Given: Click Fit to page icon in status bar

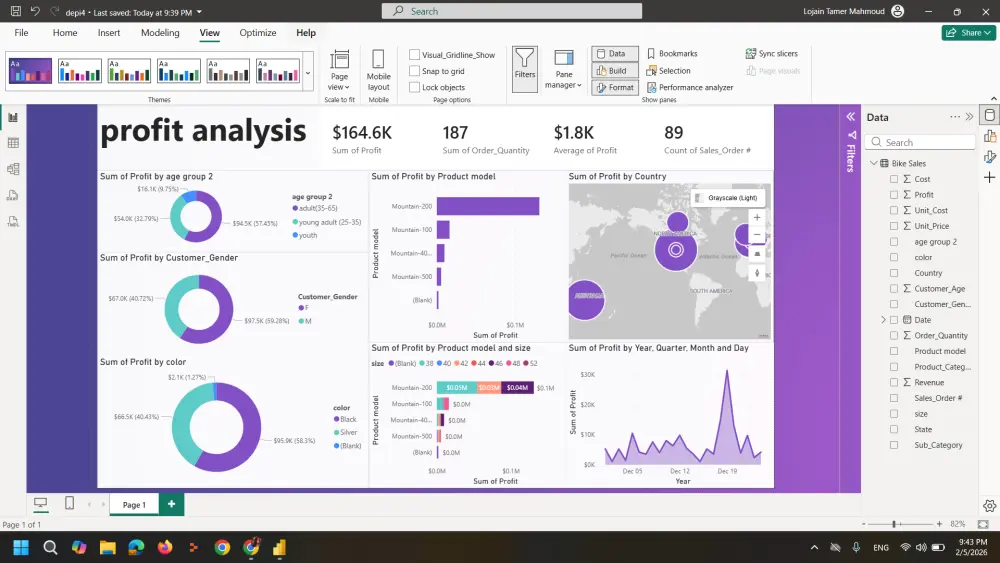Looking at the screenshot, I should 983,524.
